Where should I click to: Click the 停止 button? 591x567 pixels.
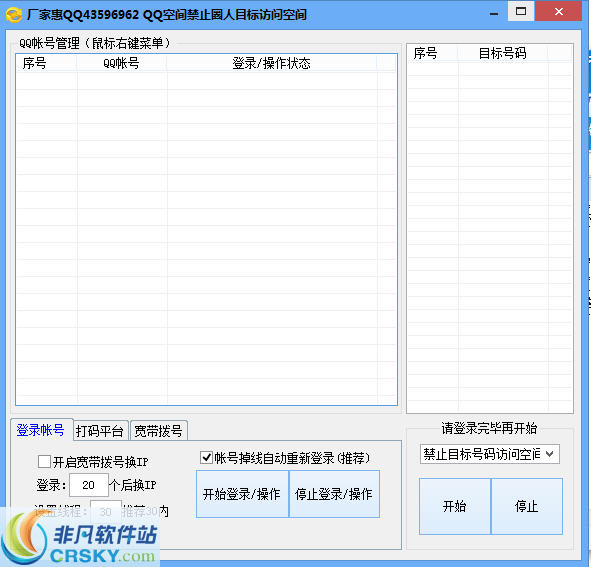(527, 506)
